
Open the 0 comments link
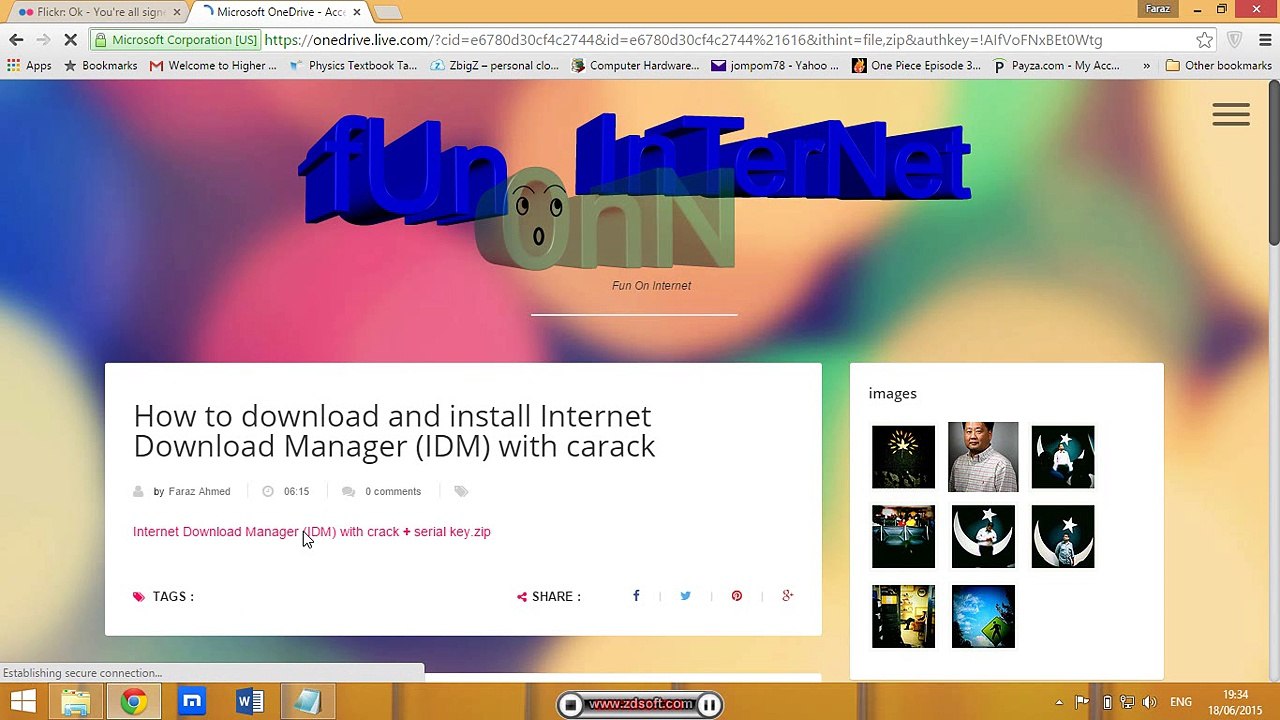point(393,491)
